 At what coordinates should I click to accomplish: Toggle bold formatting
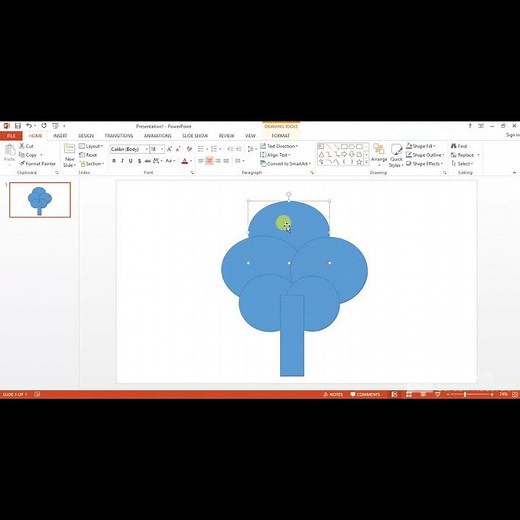114,161
